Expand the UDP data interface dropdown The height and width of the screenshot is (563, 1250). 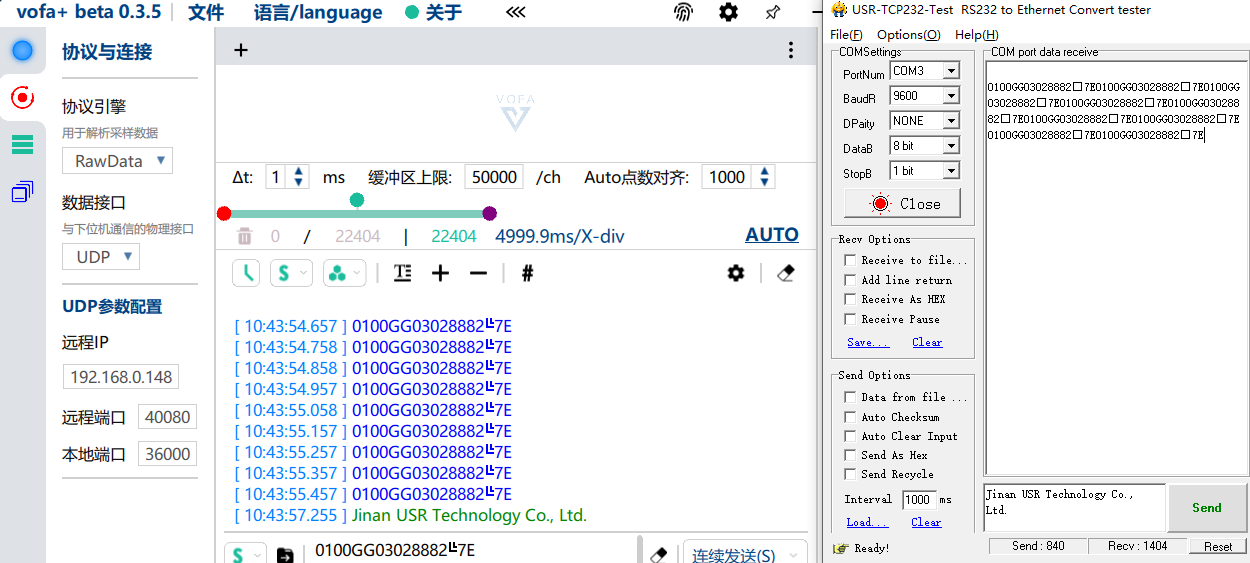click(x=103, y=257)
